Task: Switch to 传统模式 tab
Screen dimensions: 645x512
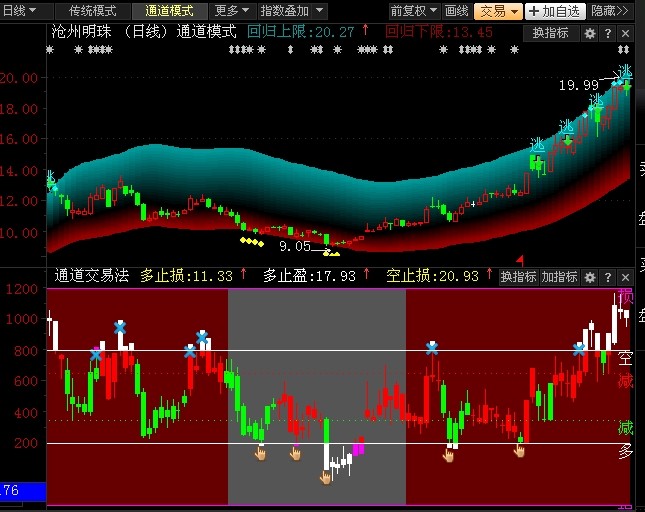Action: (x=93, y=11)
